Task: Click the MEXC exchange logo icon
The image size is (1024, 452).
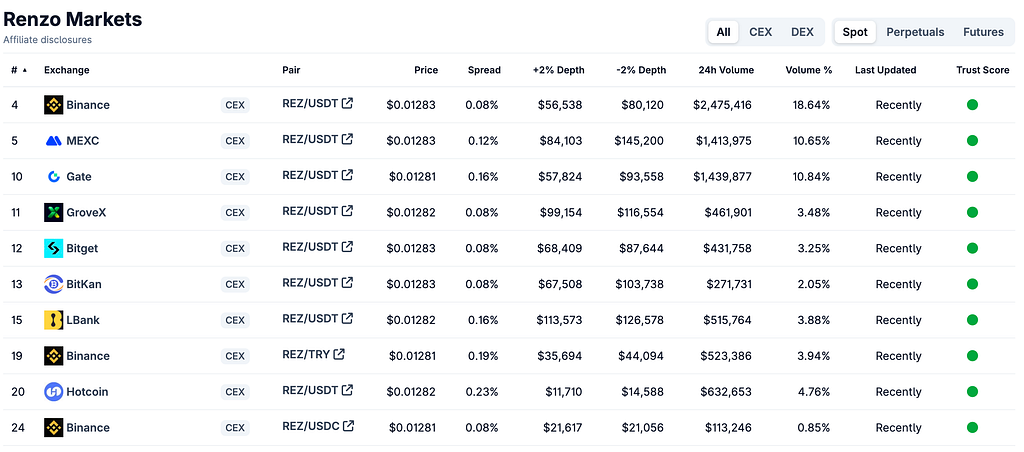Action: click(54, 140)
